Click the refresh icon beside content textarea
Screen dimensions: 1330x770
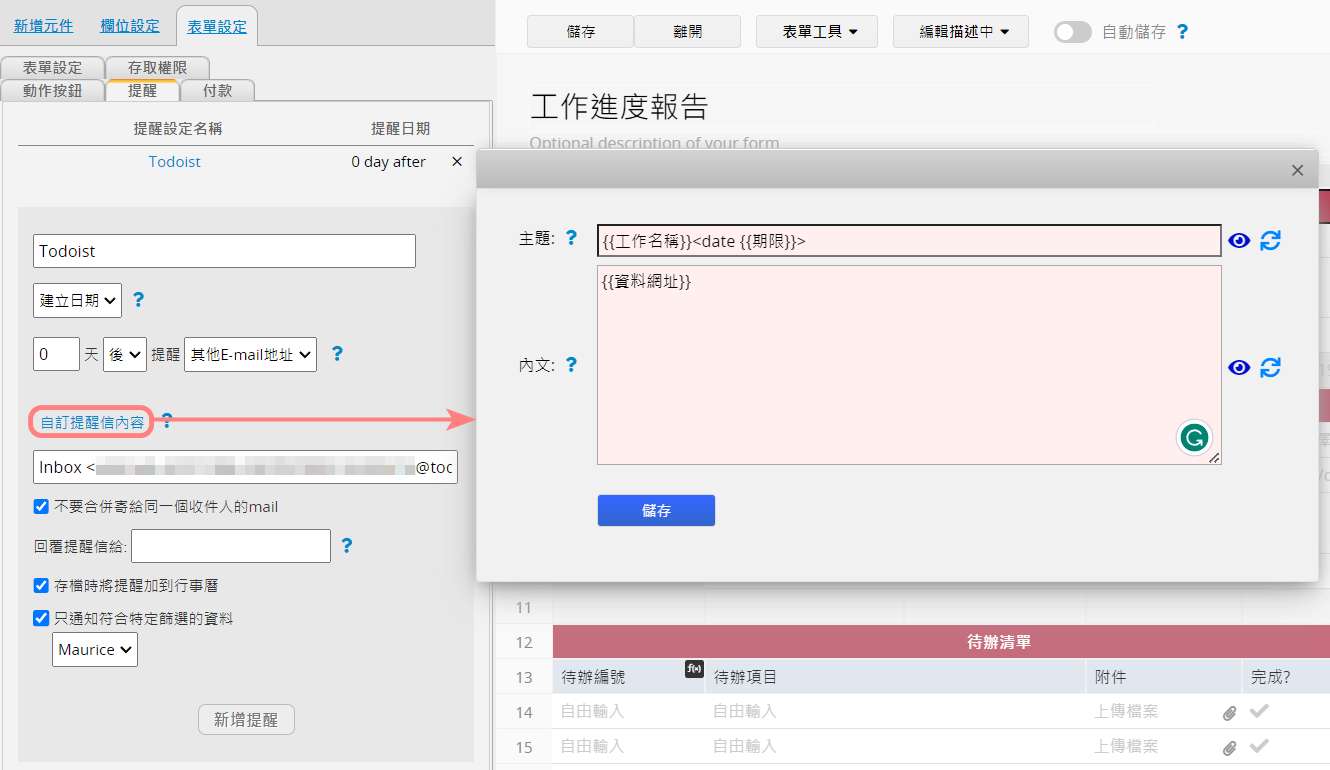(1270, 367)
